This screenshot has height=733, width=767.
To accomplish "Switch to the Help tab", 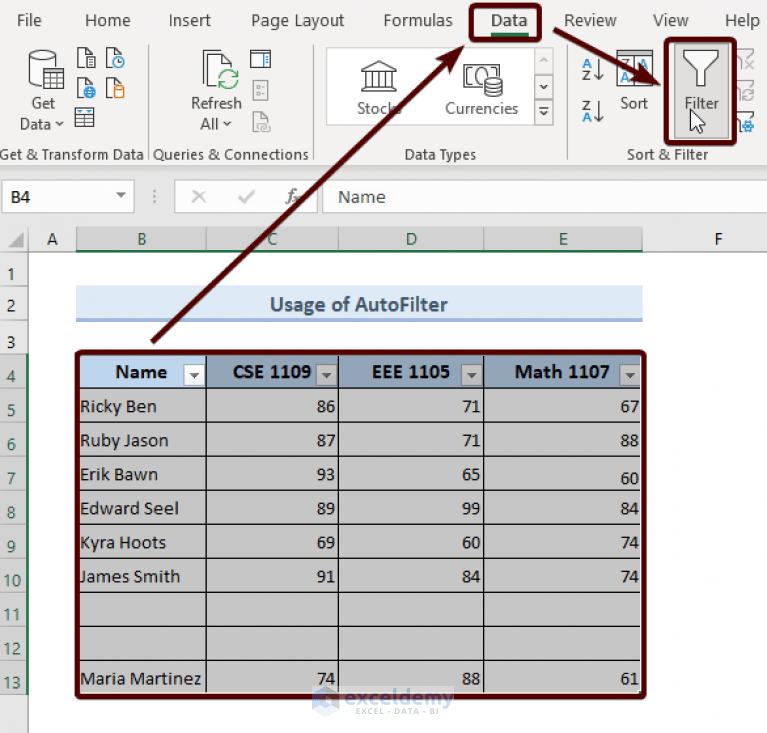I will pyautogui.click(x=742, y=21).
